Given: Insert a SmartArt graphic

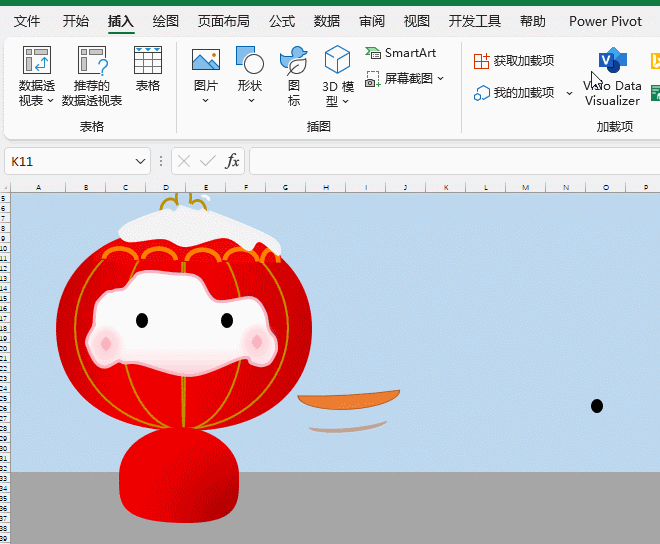Looking at the screenshot, I should point(400,53).
